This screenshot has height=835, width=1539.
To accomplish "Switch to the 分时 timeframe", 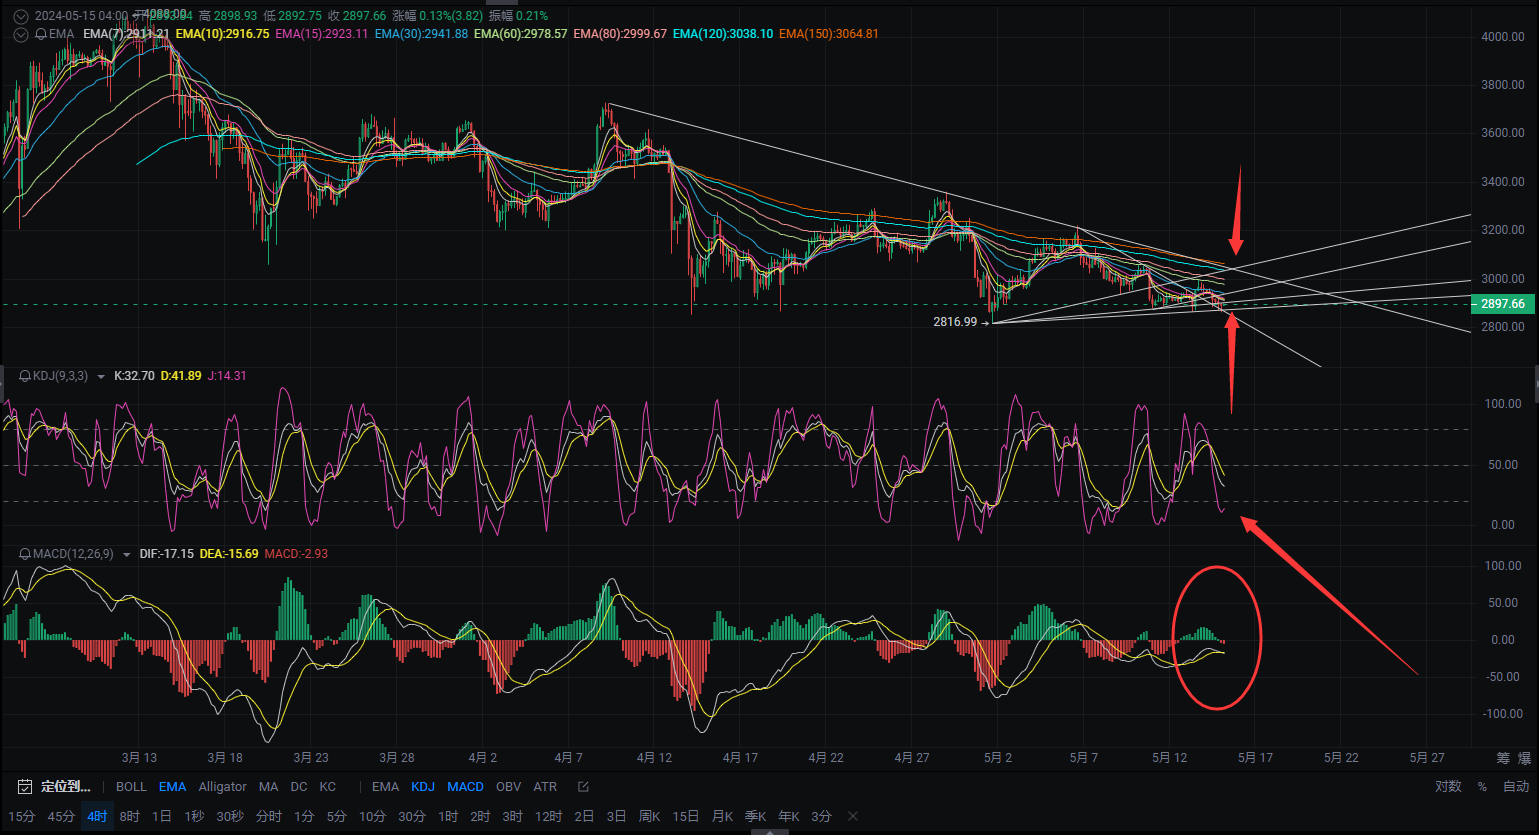I will (269, 816).
